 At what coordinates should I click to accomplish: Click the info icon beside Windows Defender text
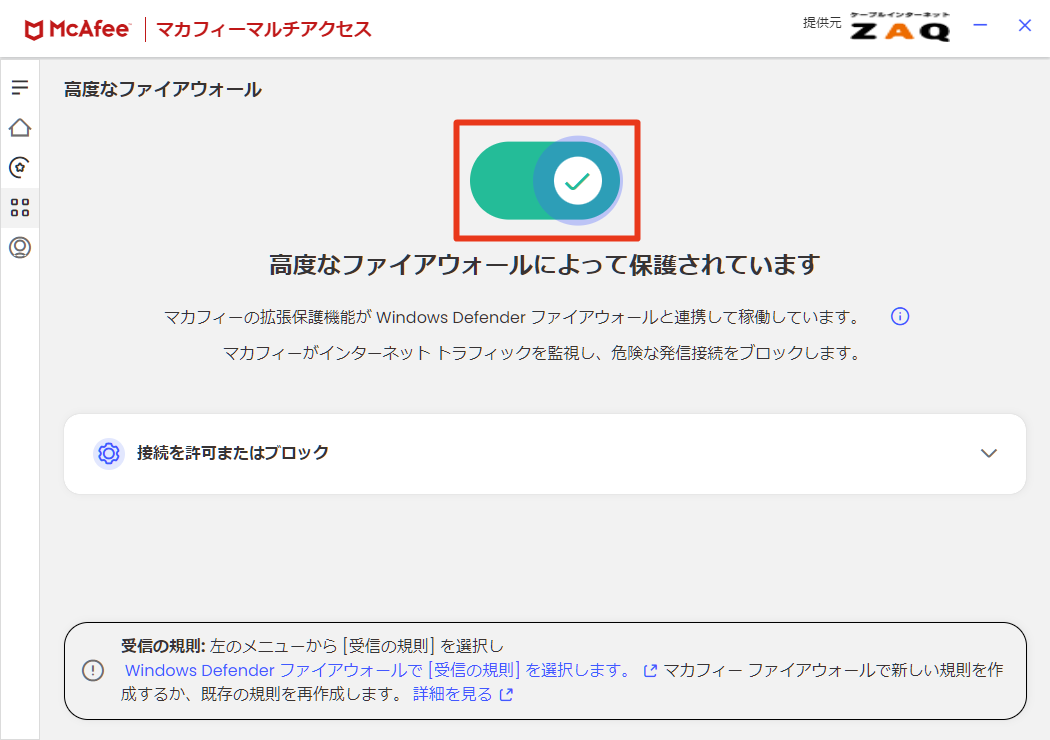pyautogui.click(x=900, y=317)
